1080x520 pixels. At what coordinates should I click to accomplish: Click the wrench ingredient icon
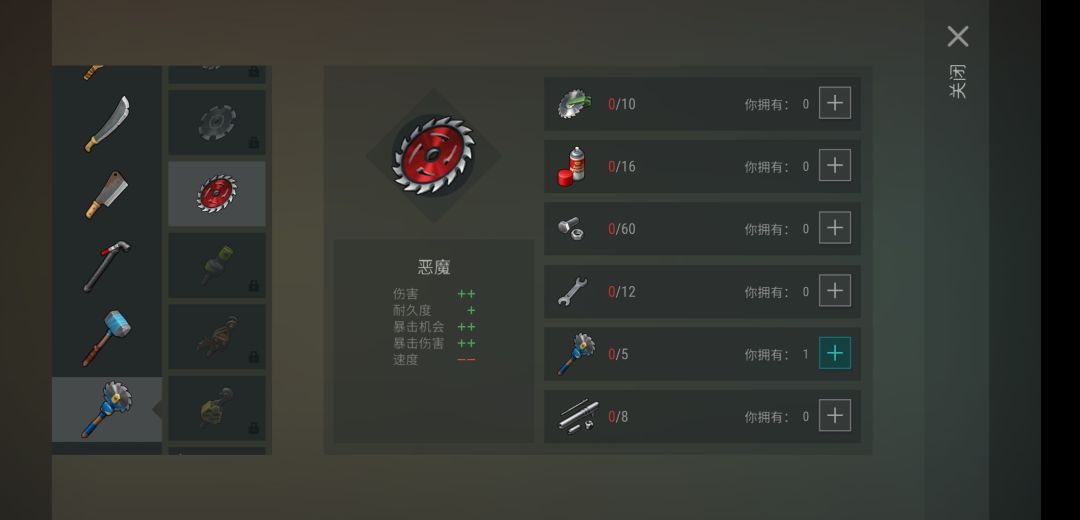(x=572, y=291)
